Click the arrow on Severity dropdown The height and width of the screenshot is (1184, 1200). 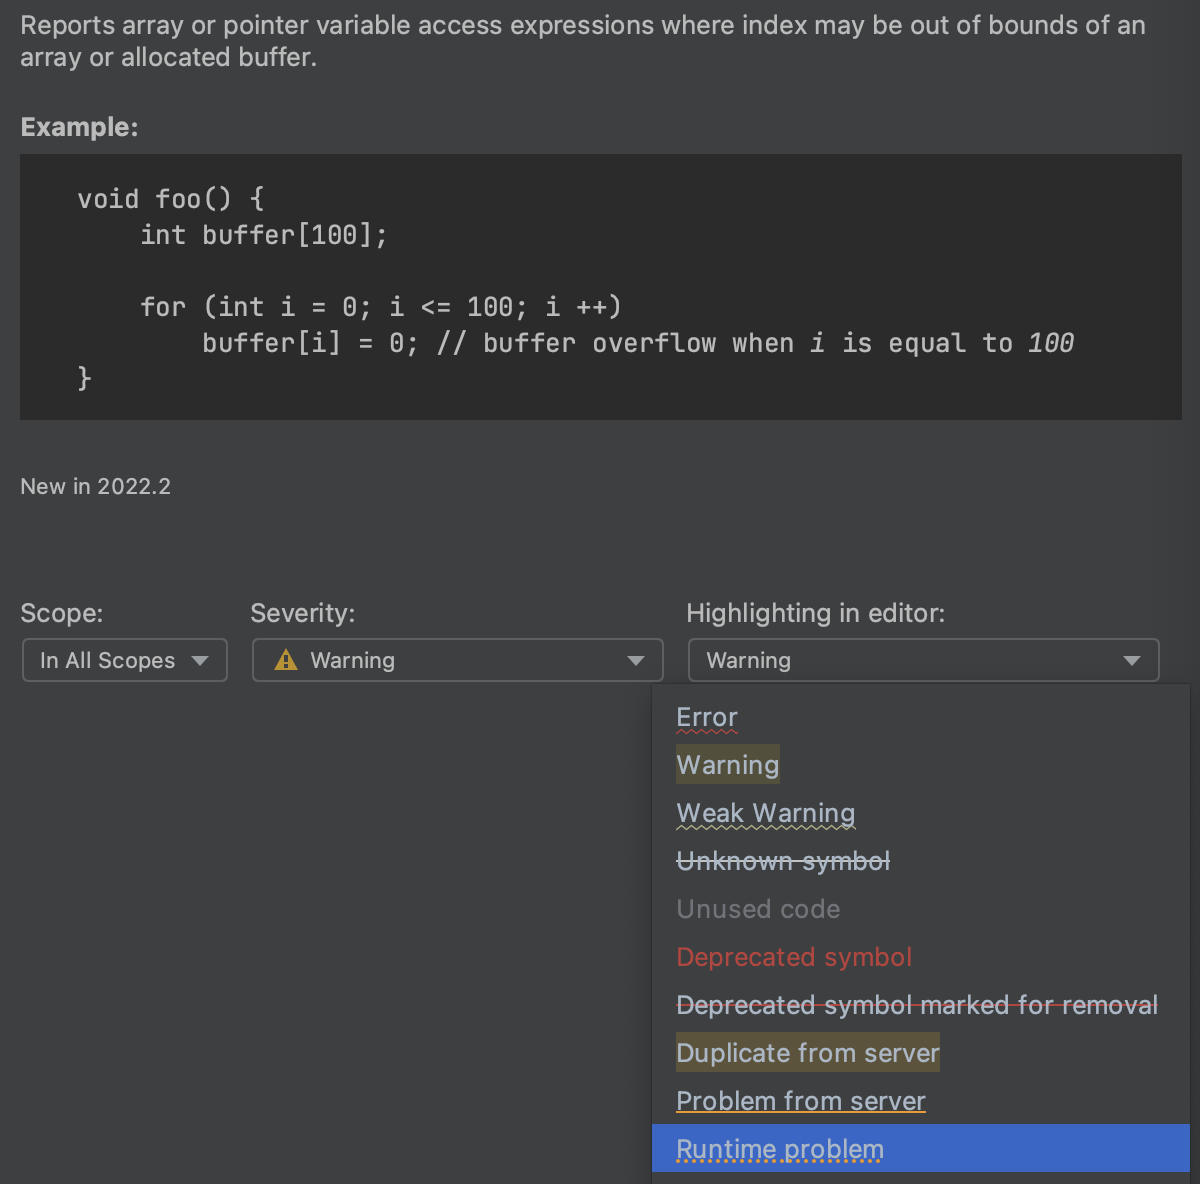click(x=635, y=661)
